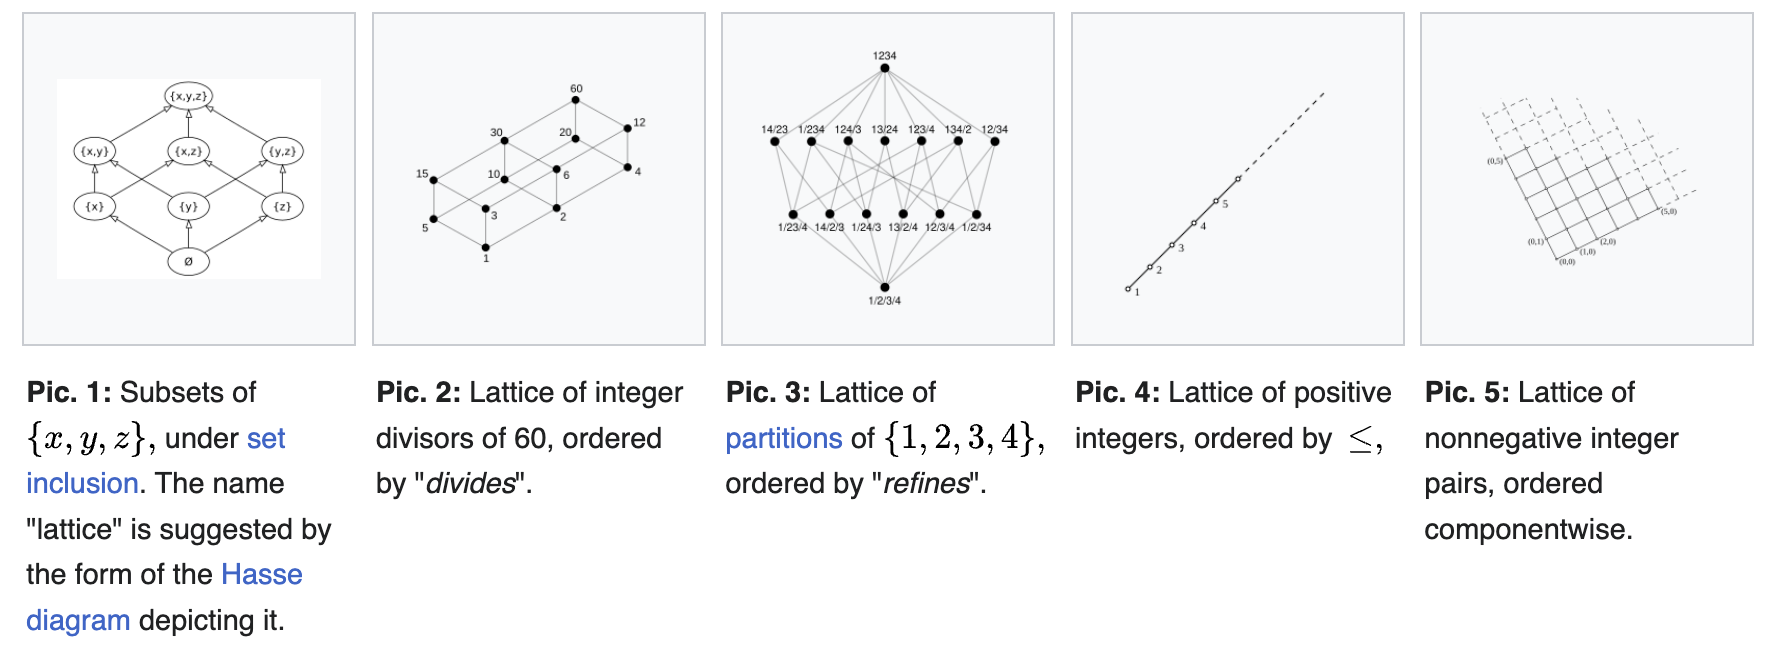
Task: Click the {x,z} node in the subsets diagram
Action: 188,151
